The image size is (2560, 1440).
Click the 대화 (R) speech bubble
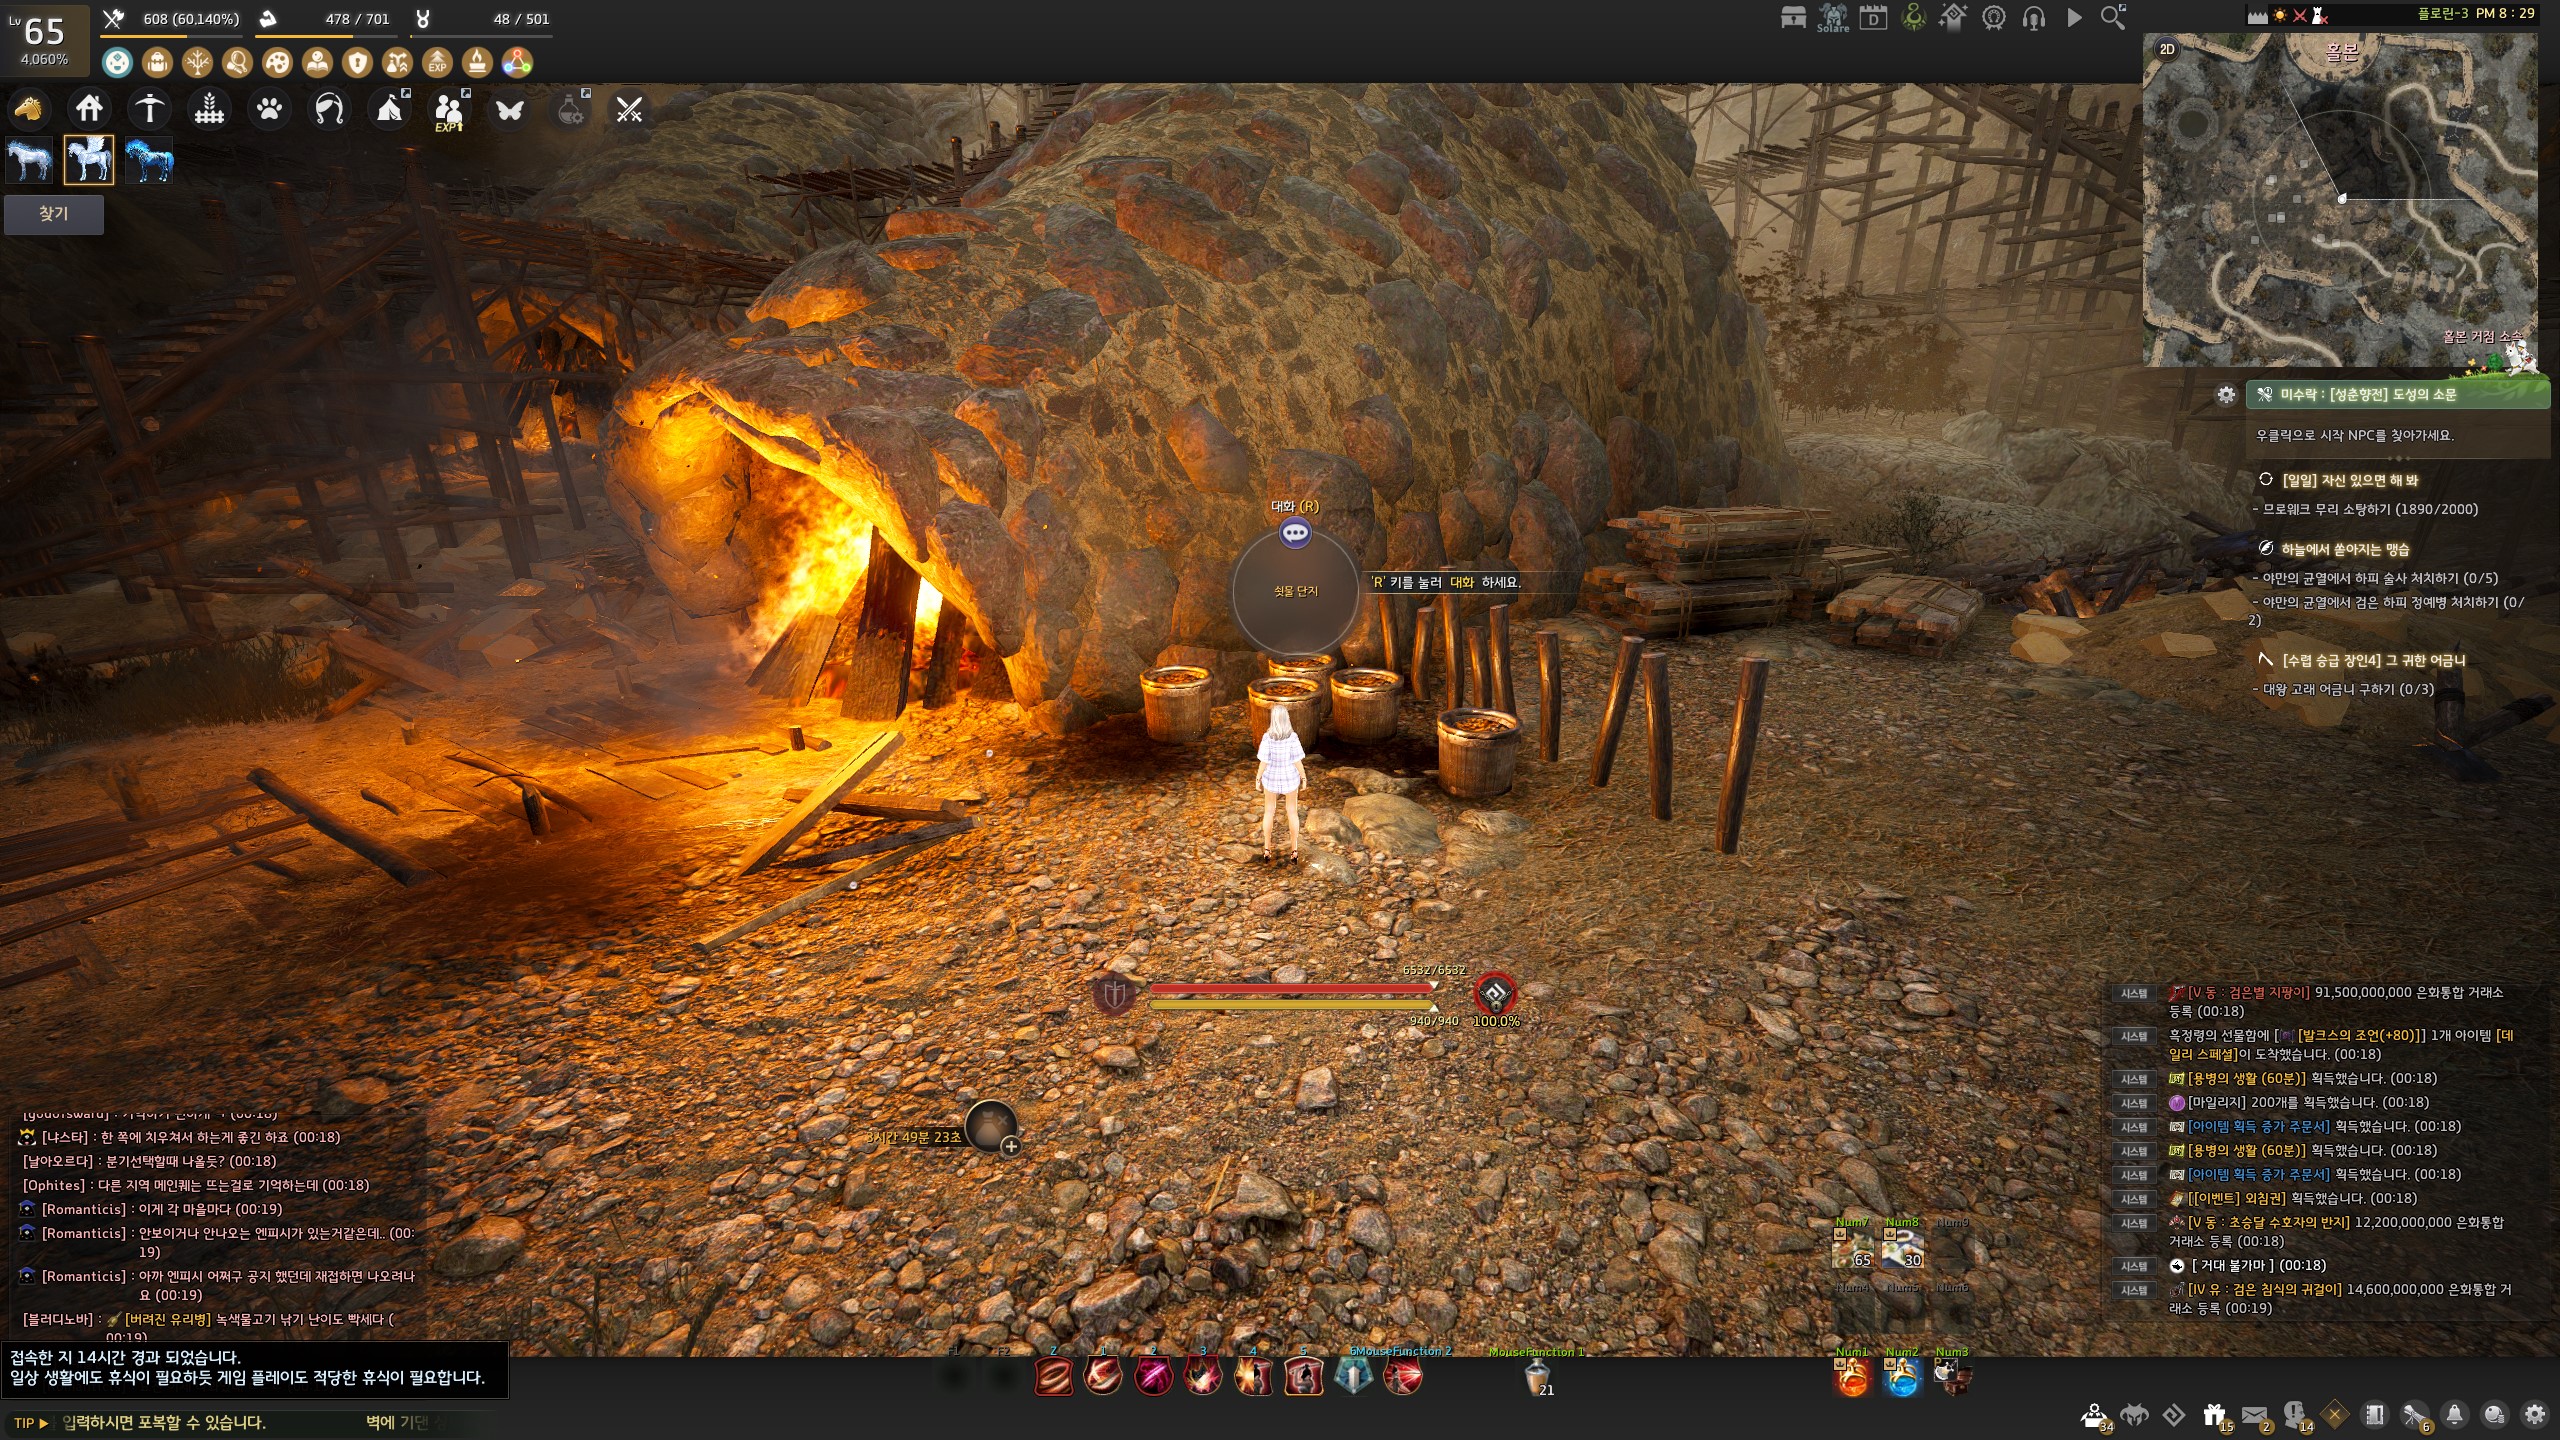(x=1295, y=533)
